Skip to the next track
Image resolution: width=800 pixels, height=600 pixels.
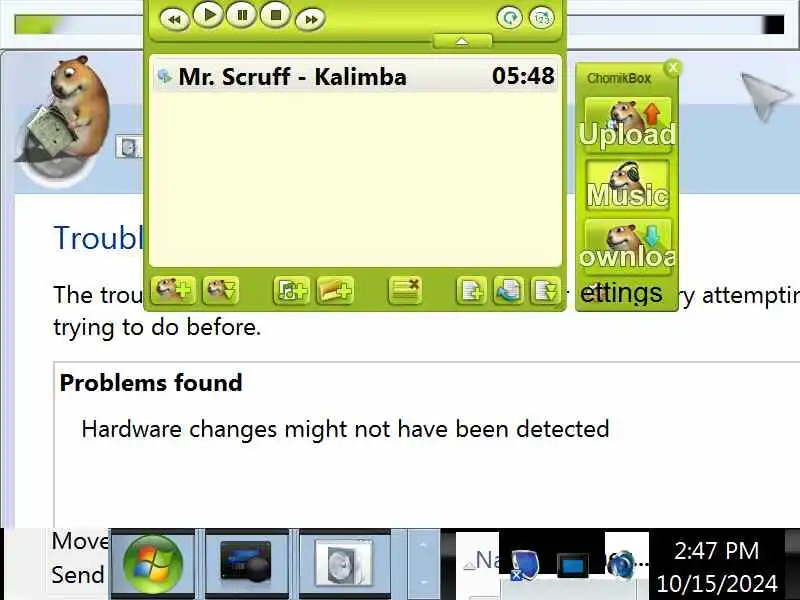pos(310,20)
